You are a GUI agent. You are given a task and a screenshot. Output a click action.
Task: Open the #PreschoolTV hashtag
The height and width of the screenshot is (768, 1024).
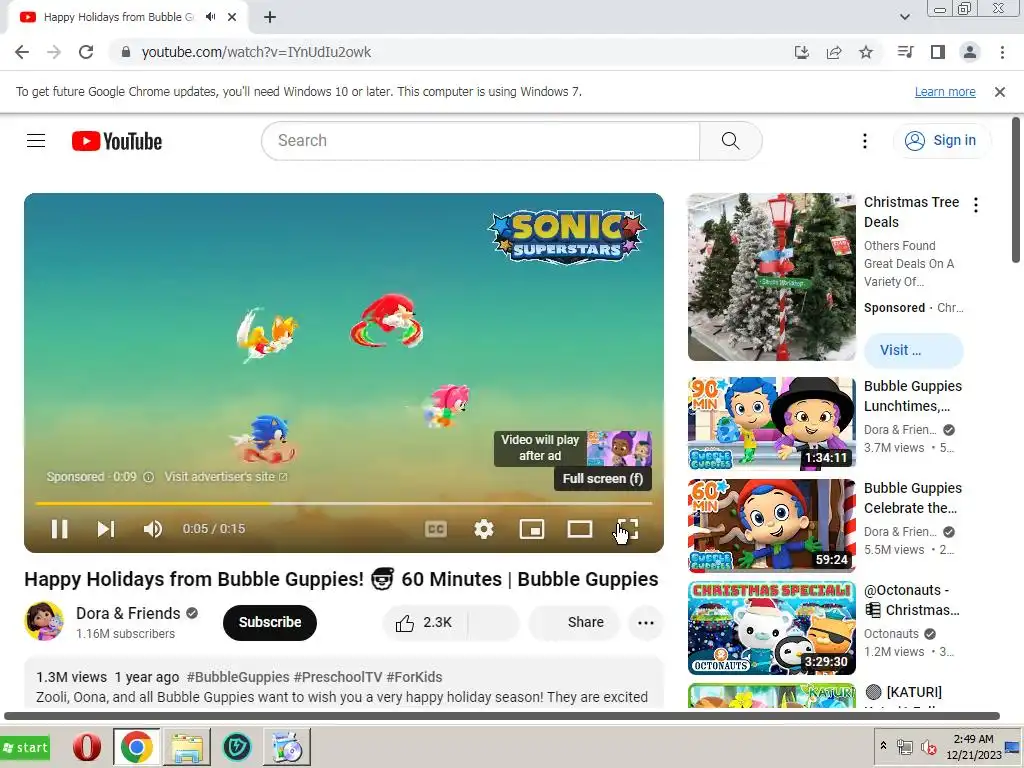point(338,677)
